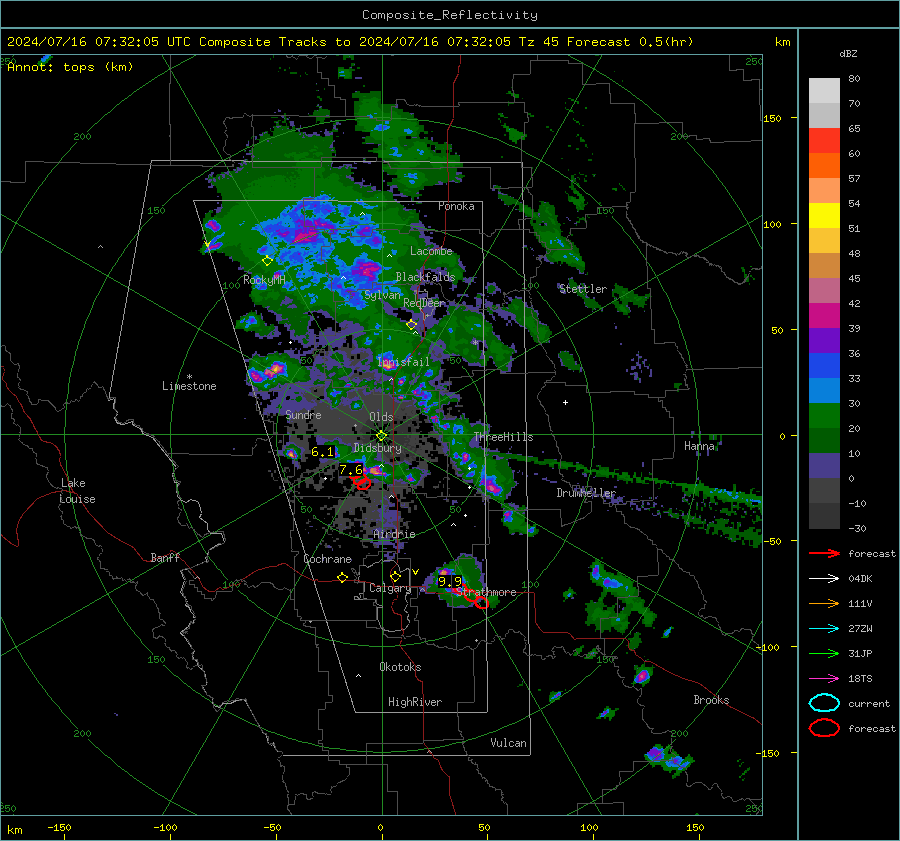Viewport: 900px width, 841px height.
Task: Click the Vulcan city label
Action: 509,743
